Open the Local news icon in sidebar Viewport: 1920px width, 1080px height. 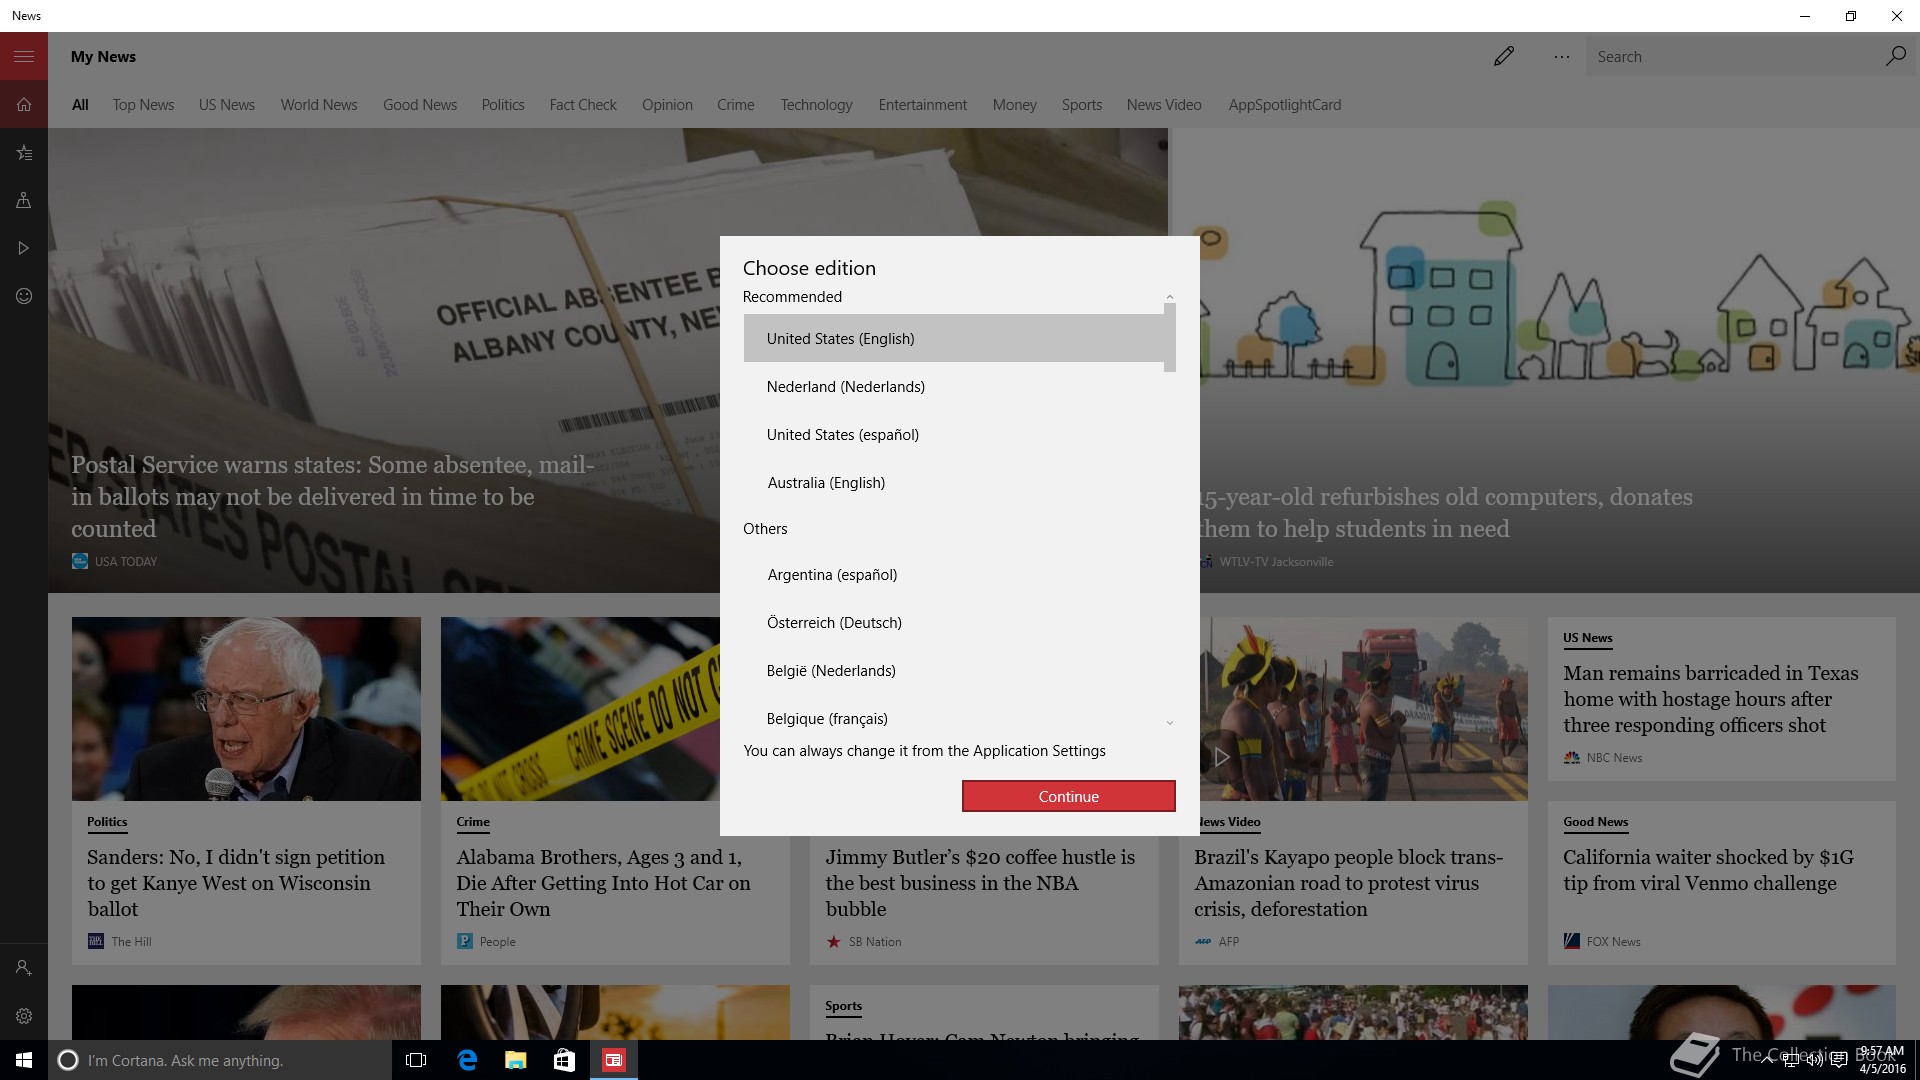[24, 200]
